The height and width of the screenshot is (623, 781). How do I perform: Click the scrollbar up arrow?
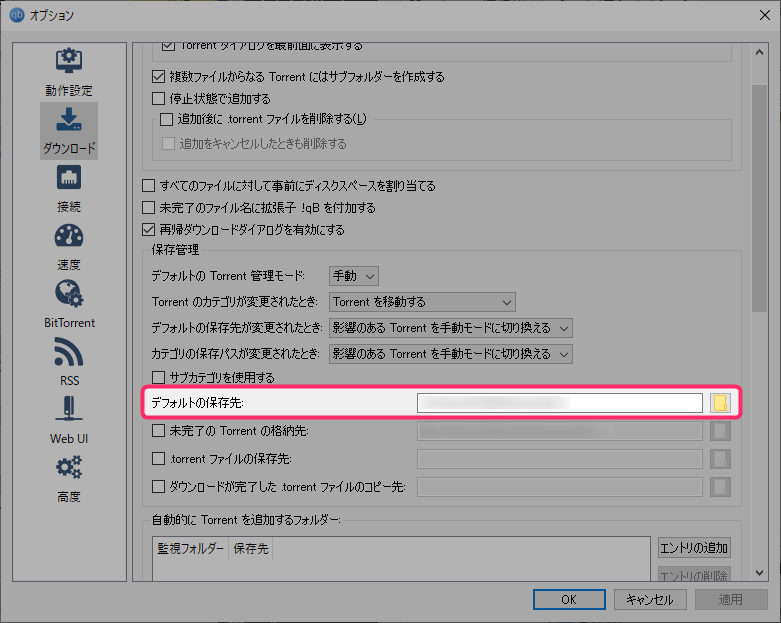759,52
